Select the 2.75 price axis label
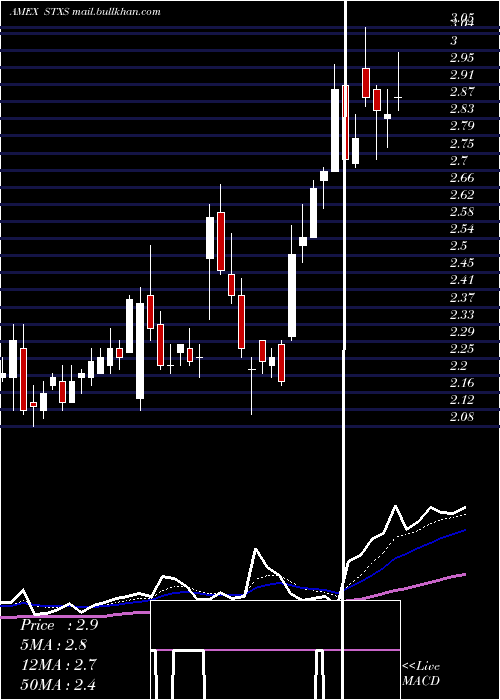500x700 pixels. point(462,144)
